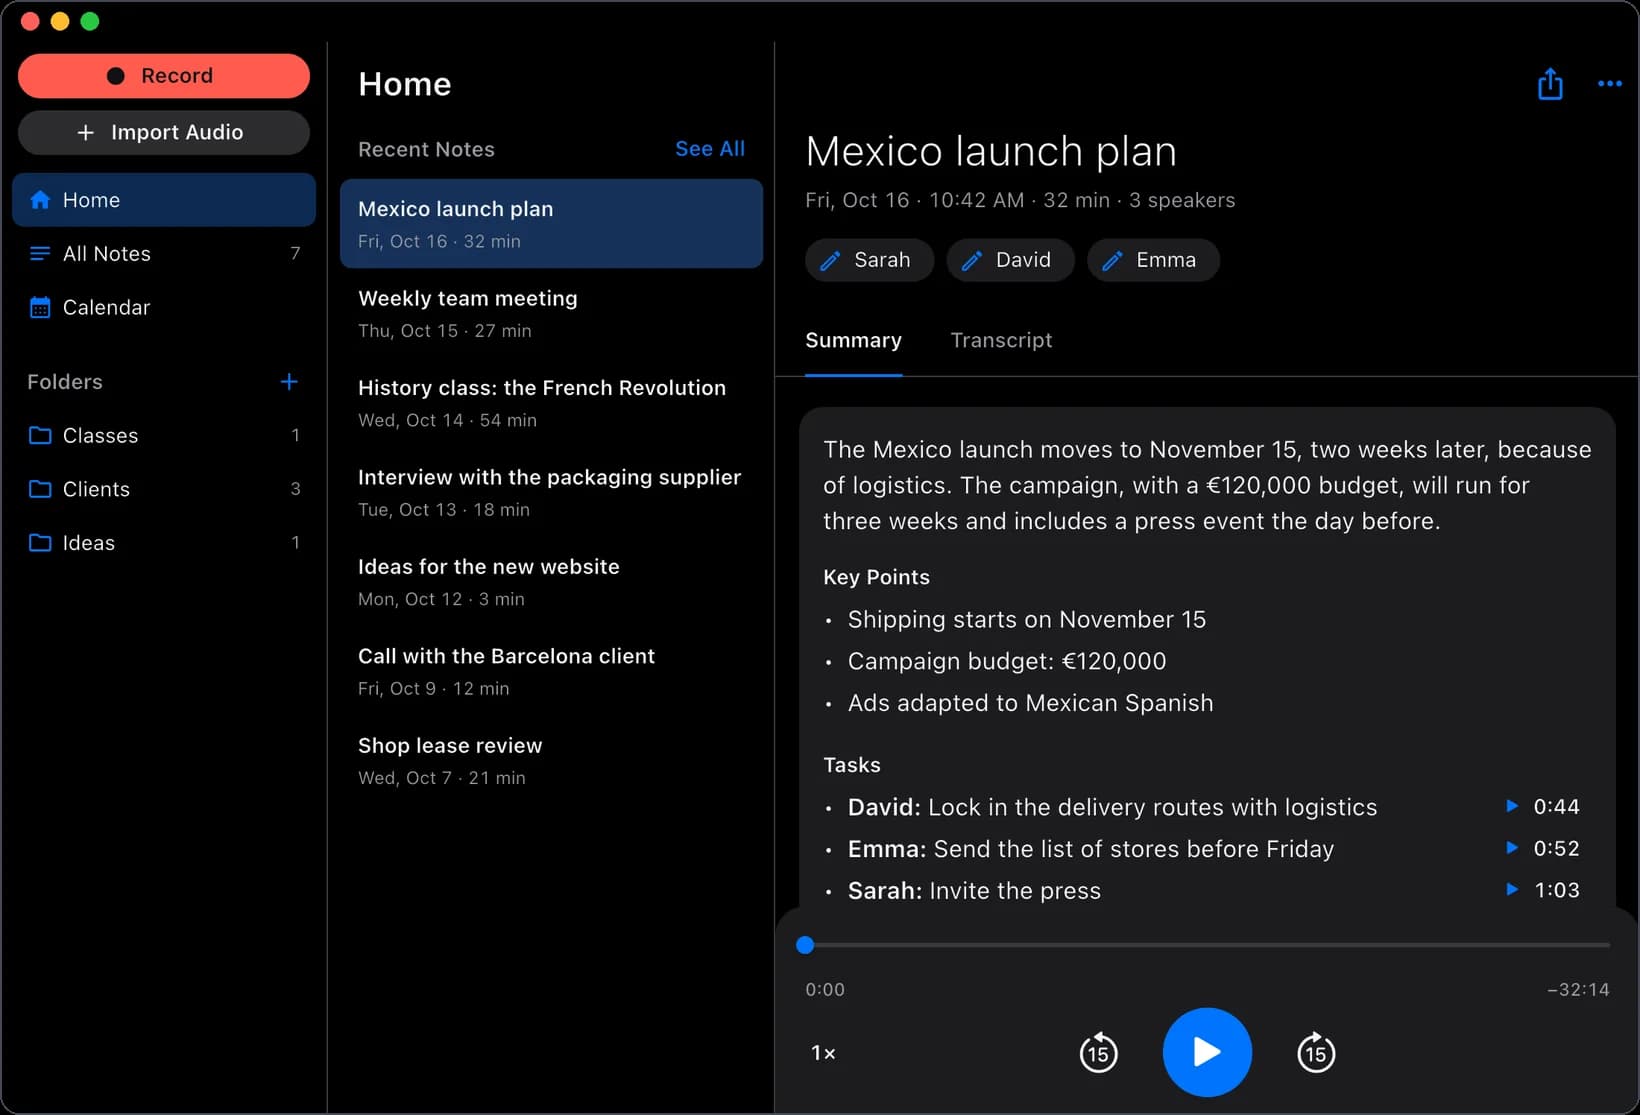The height and width of the screenshot is (1115, 1640).
Task: Click Import Audio button
Action: click(164, 132)
